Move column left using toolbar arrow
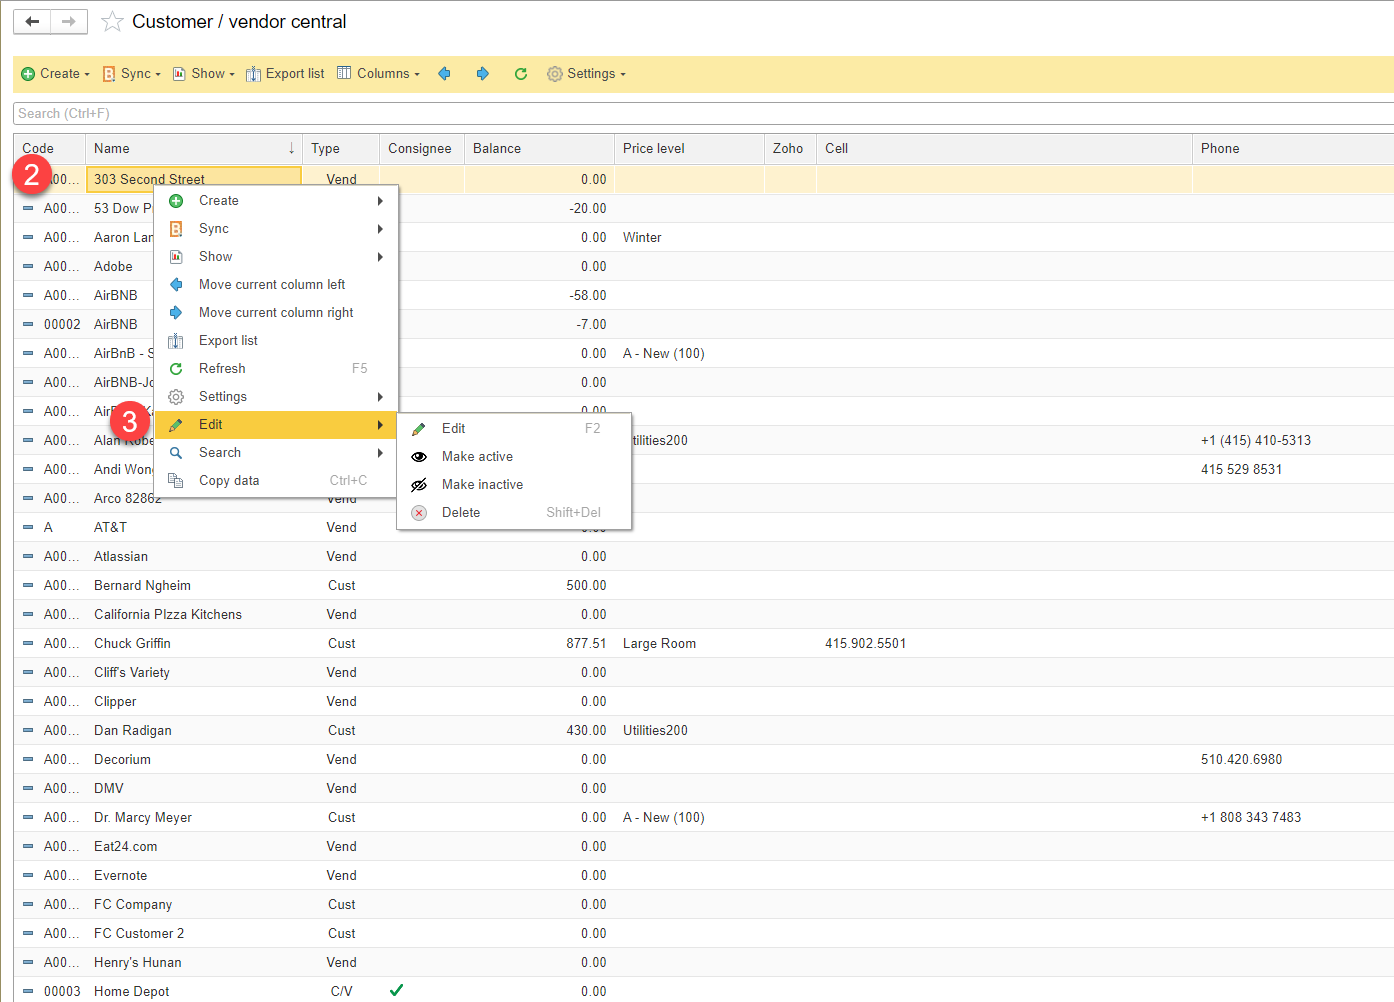Image resolution: width=1394 pixels, height=1002 pixels. pos(444,73)
